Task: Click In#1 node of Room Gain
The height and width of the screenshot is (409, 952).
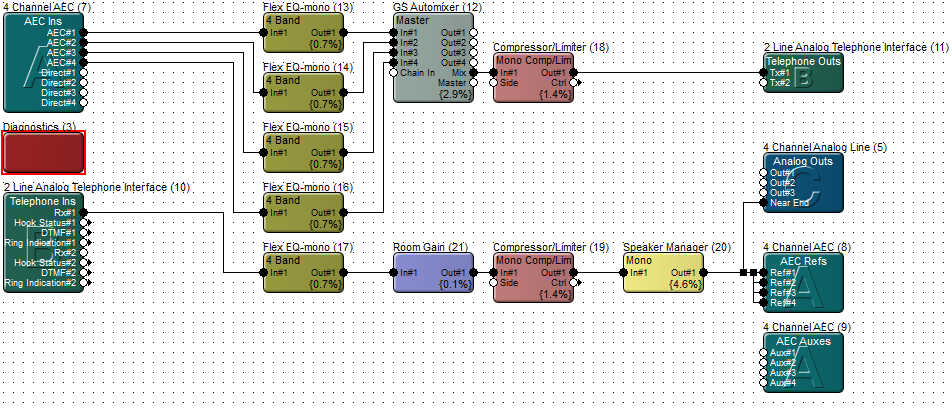Action: click(393, 272)
